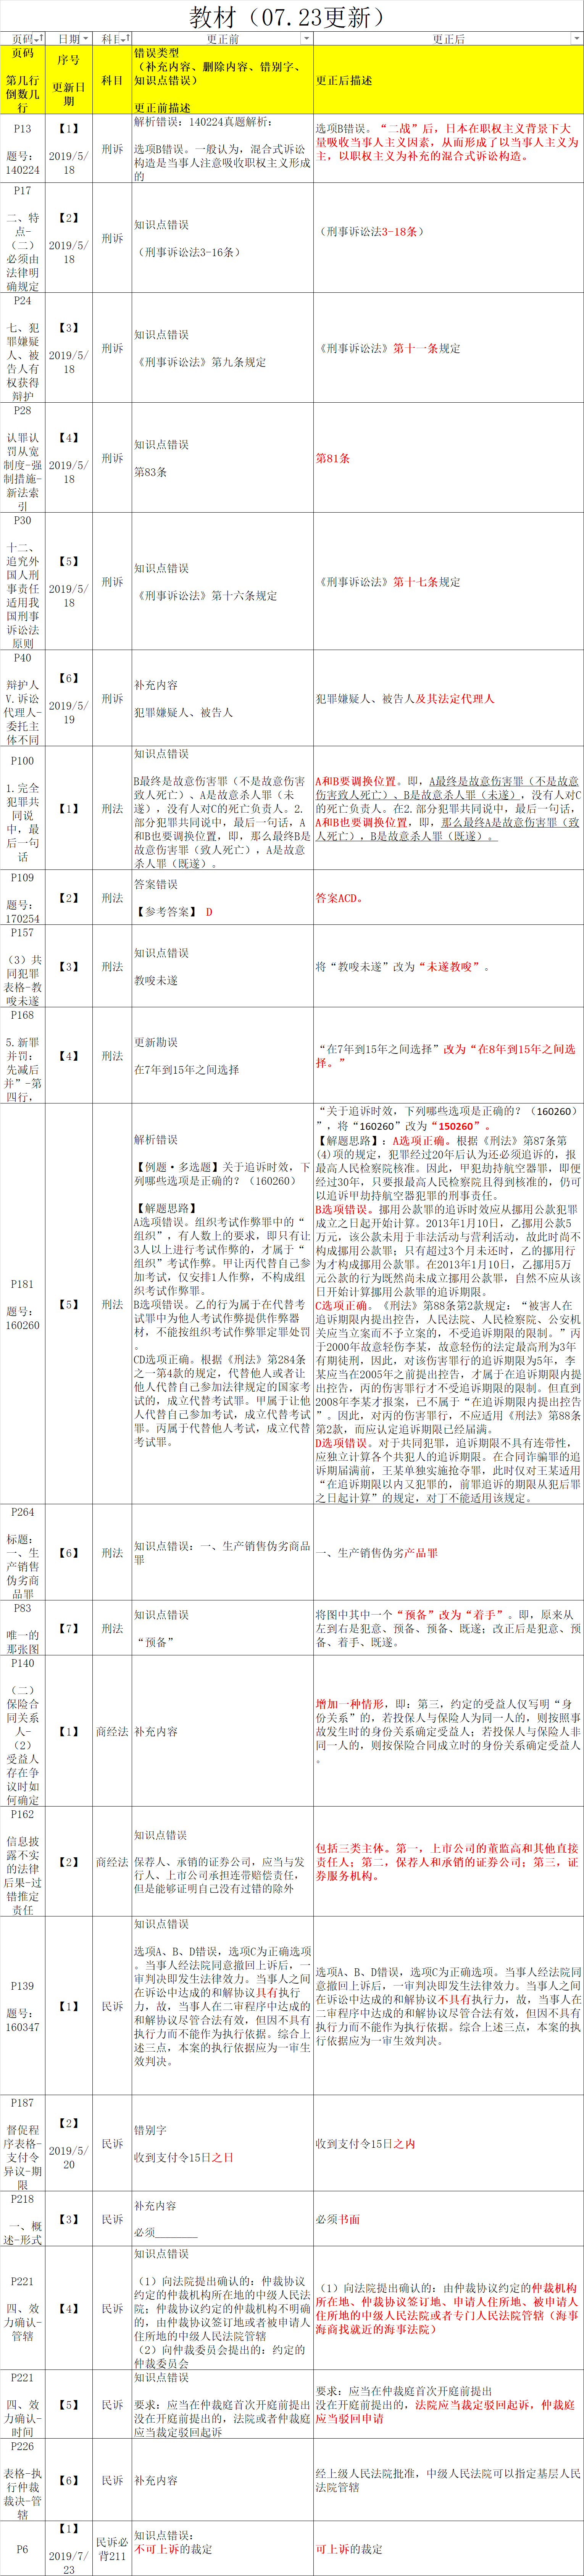
Task: Select the yellow header cell 序号 更新日期
Action: (x=69, y=80)
